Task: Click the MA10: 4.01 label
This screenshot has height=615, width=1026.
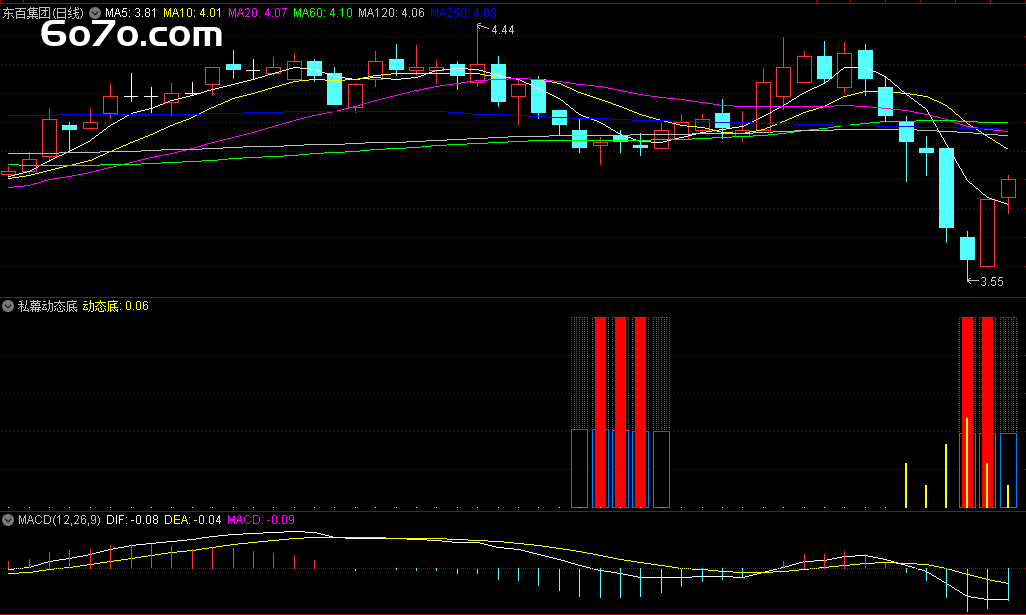Action: (192, 12)
